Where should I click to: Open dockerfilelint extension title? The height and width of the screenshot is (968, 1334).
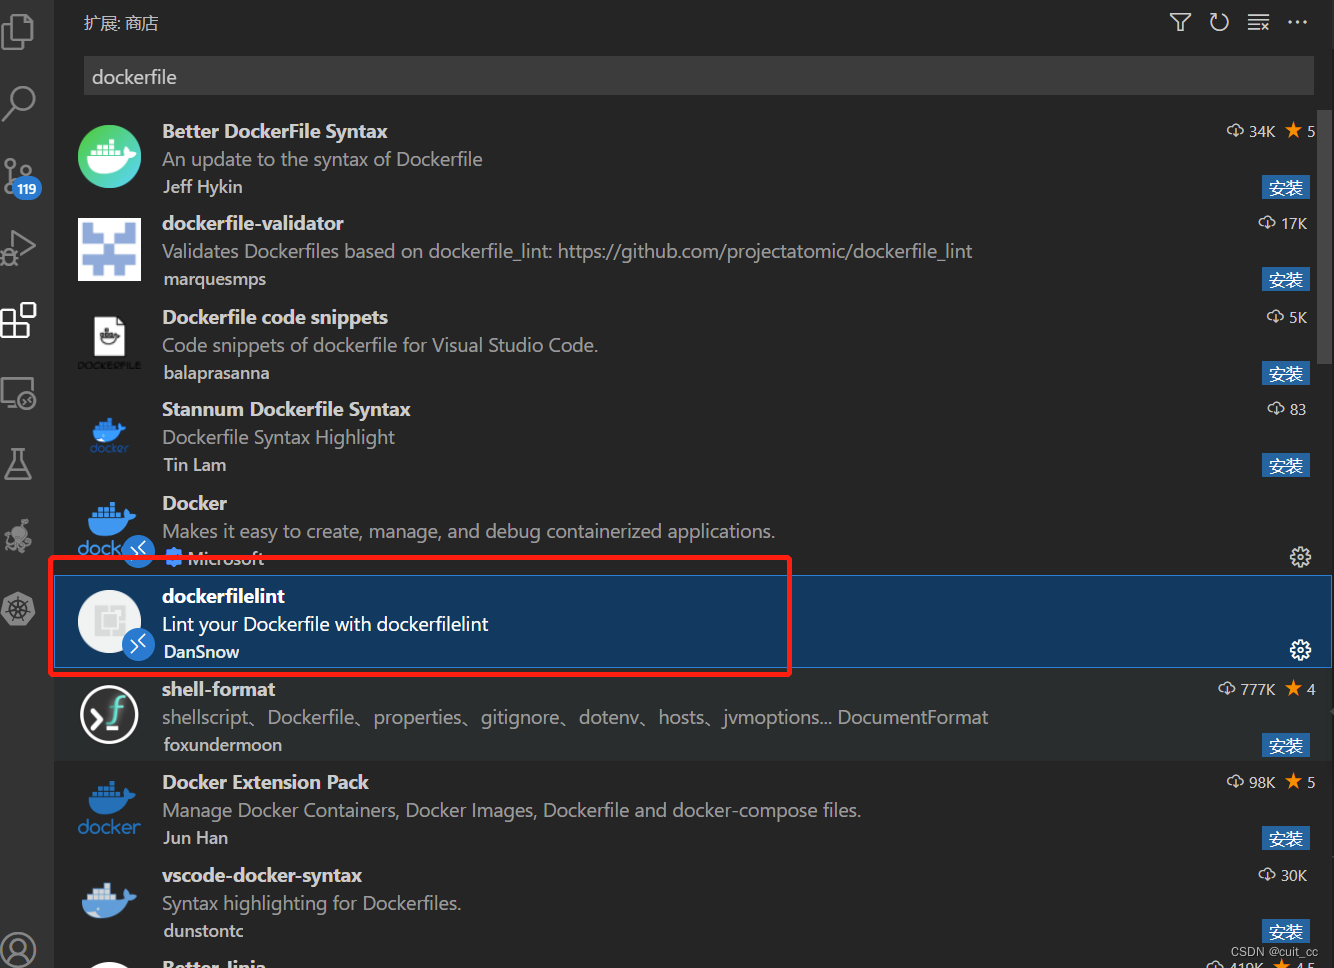[224, 596]
